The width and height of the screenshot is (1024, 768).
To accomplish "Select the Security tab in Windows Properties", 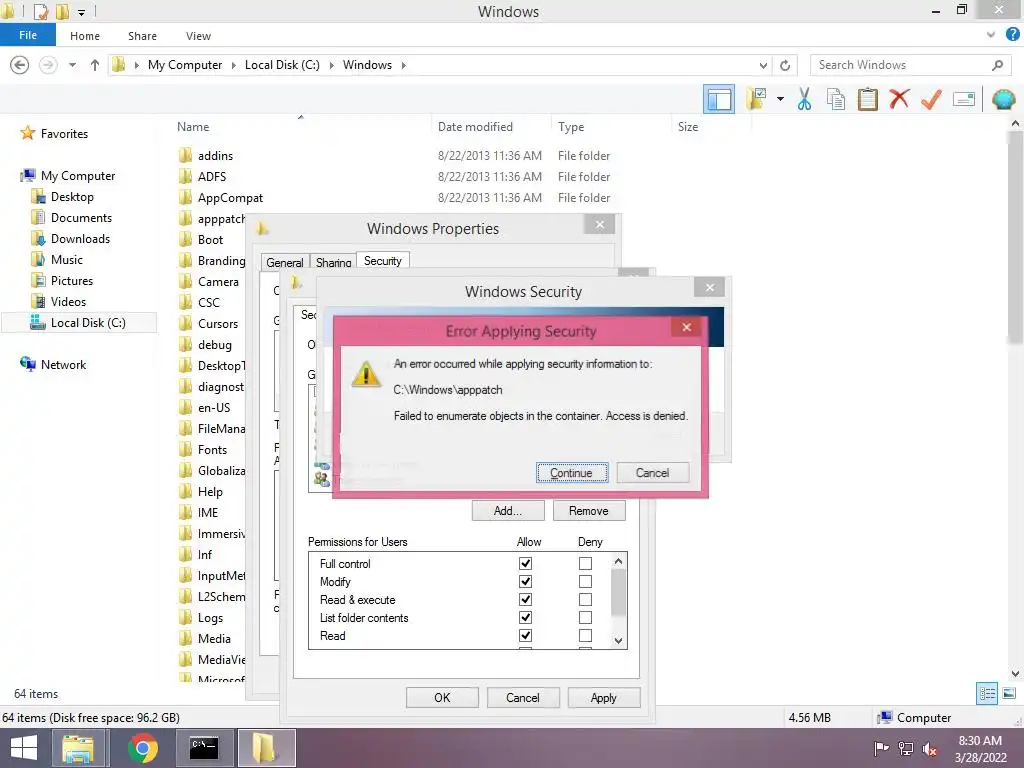I will click(x=383, y=261).
